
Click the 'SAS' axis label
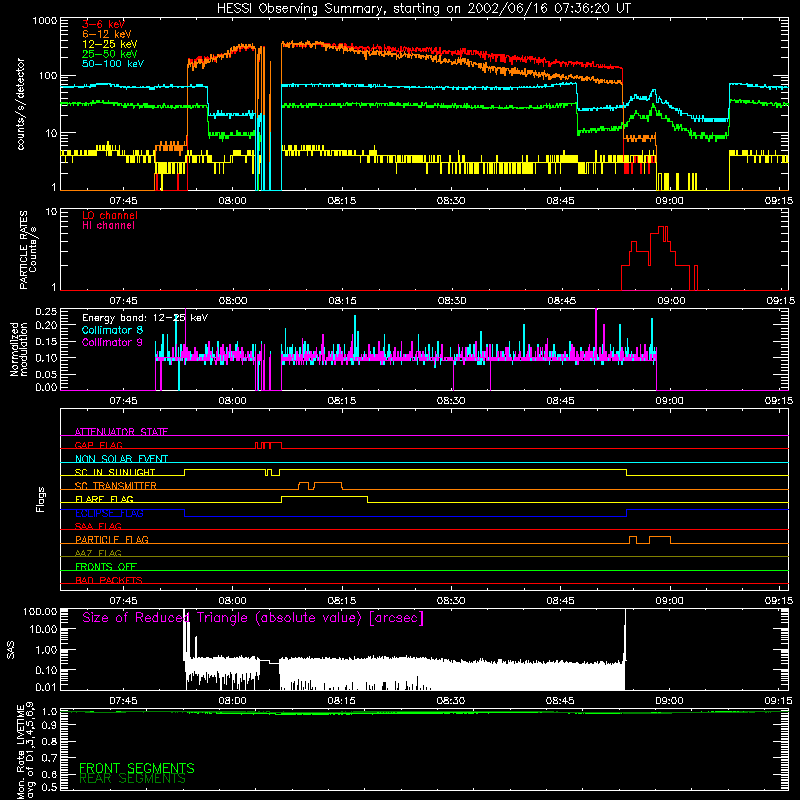pos(11,649)
